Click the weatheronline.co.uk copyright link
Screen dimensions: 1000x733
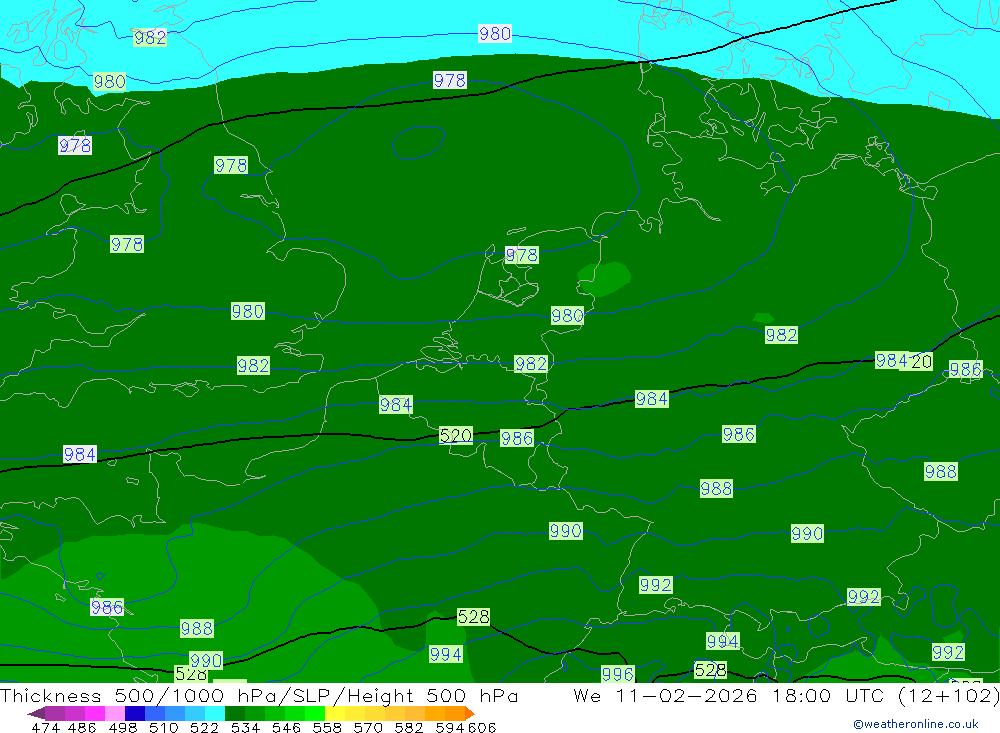click(916, 724)
